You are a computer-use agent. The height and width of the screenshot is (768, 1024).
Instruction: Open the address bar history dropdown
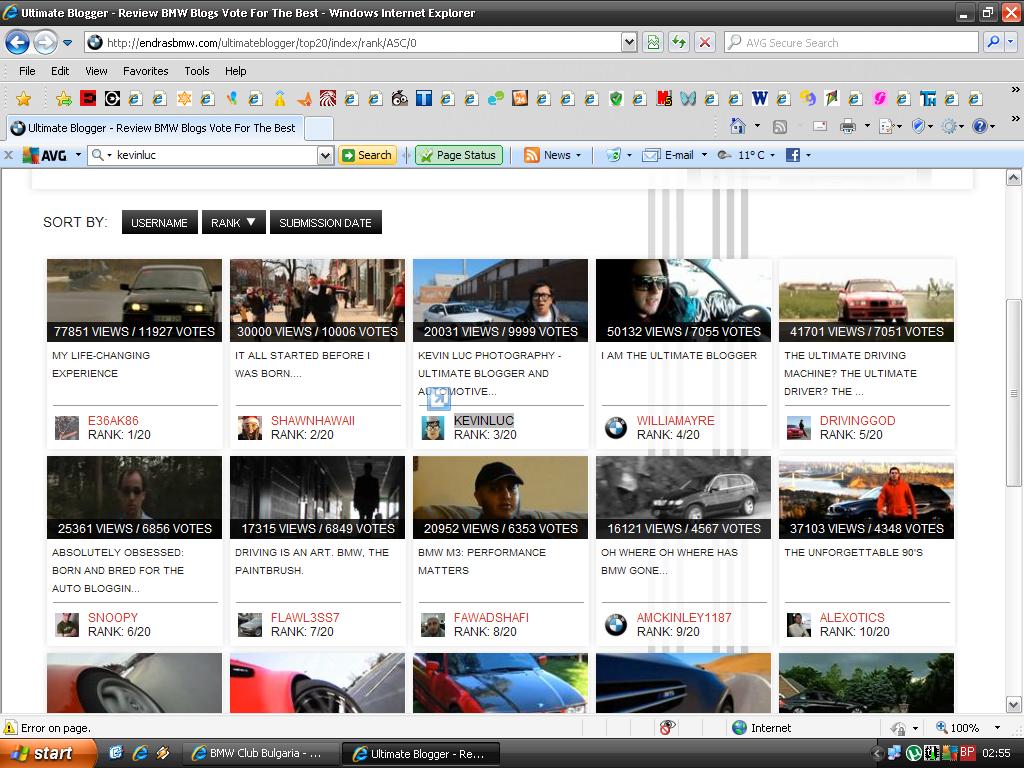pos(628,43)
